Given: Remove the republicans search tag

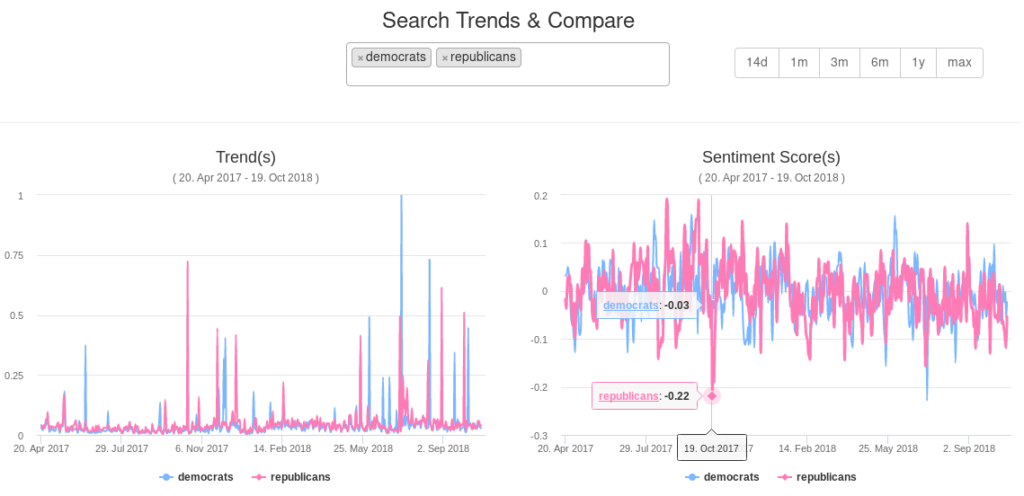Looking at the screenshot, I should click(x=445, y=58).
